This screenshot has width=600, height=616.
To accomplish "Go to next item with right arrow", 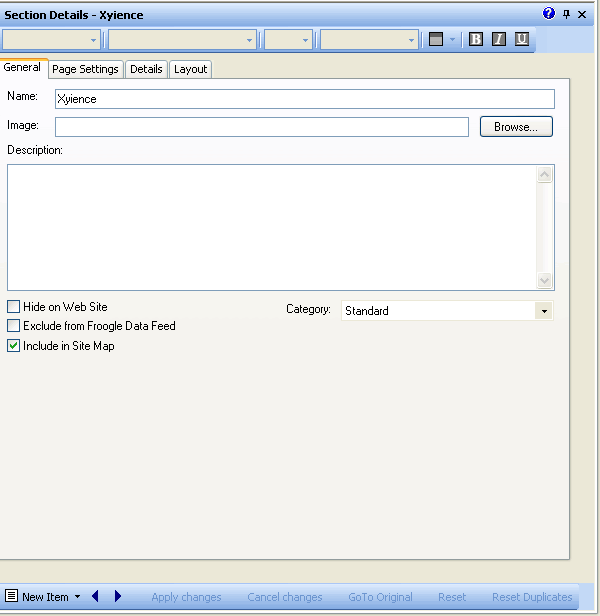I will pos(118,596).
